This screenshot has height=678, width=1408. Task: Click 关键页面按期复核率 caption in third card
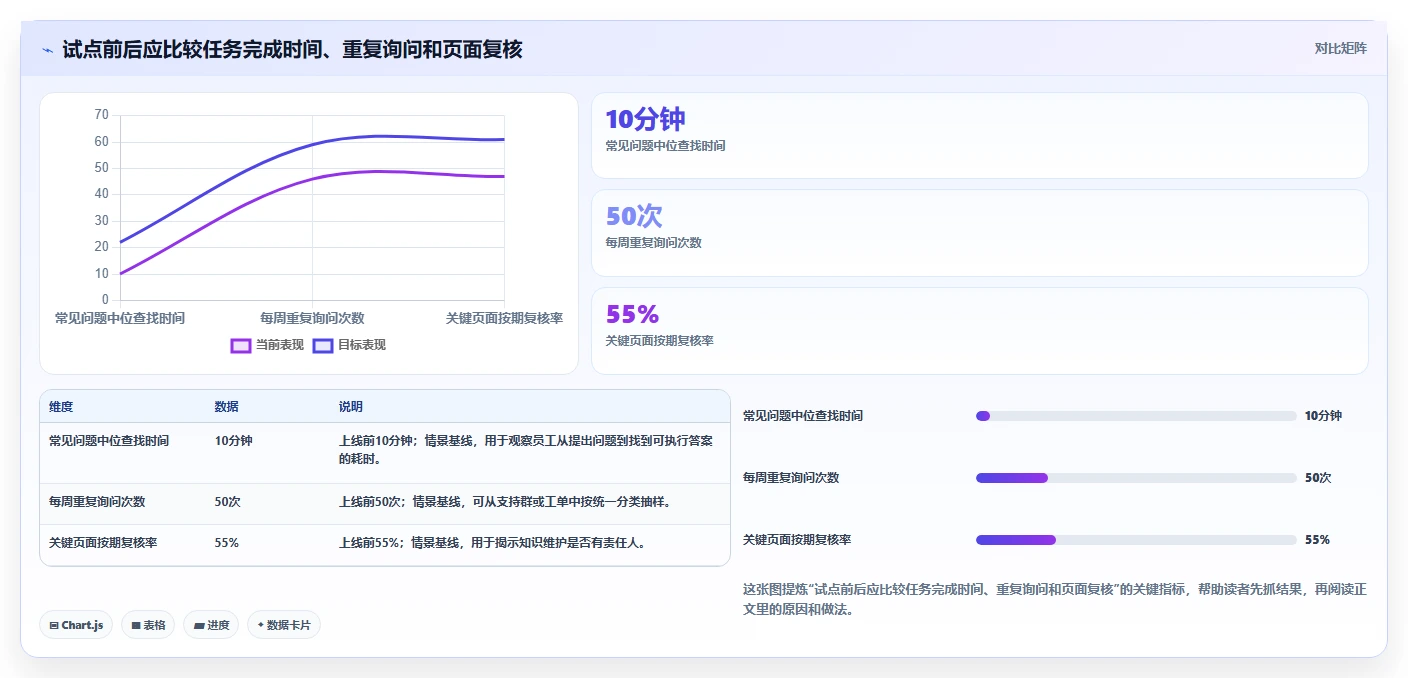[659, 341]
